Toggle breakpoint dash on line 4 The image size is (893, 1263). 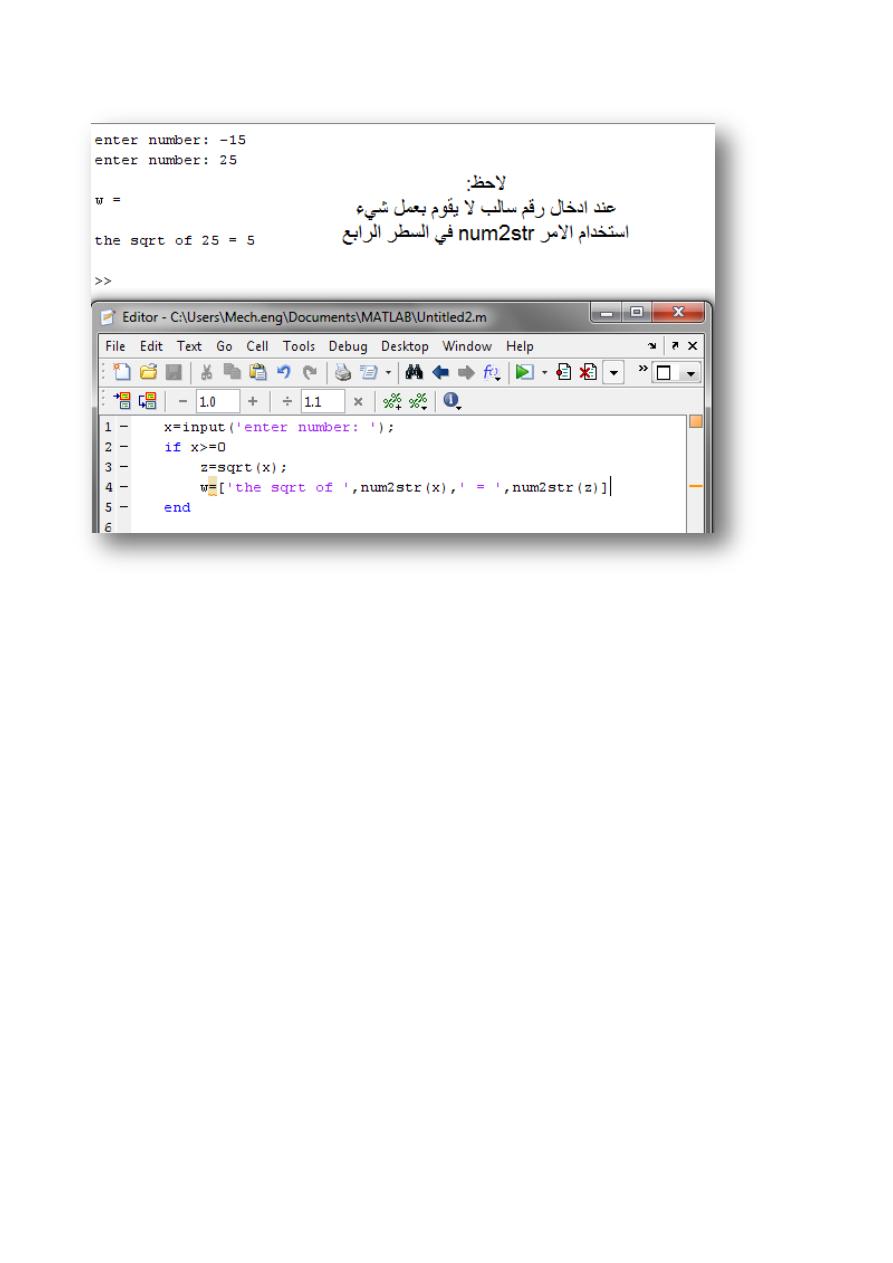pyautogui.click(x=122, y=487)
